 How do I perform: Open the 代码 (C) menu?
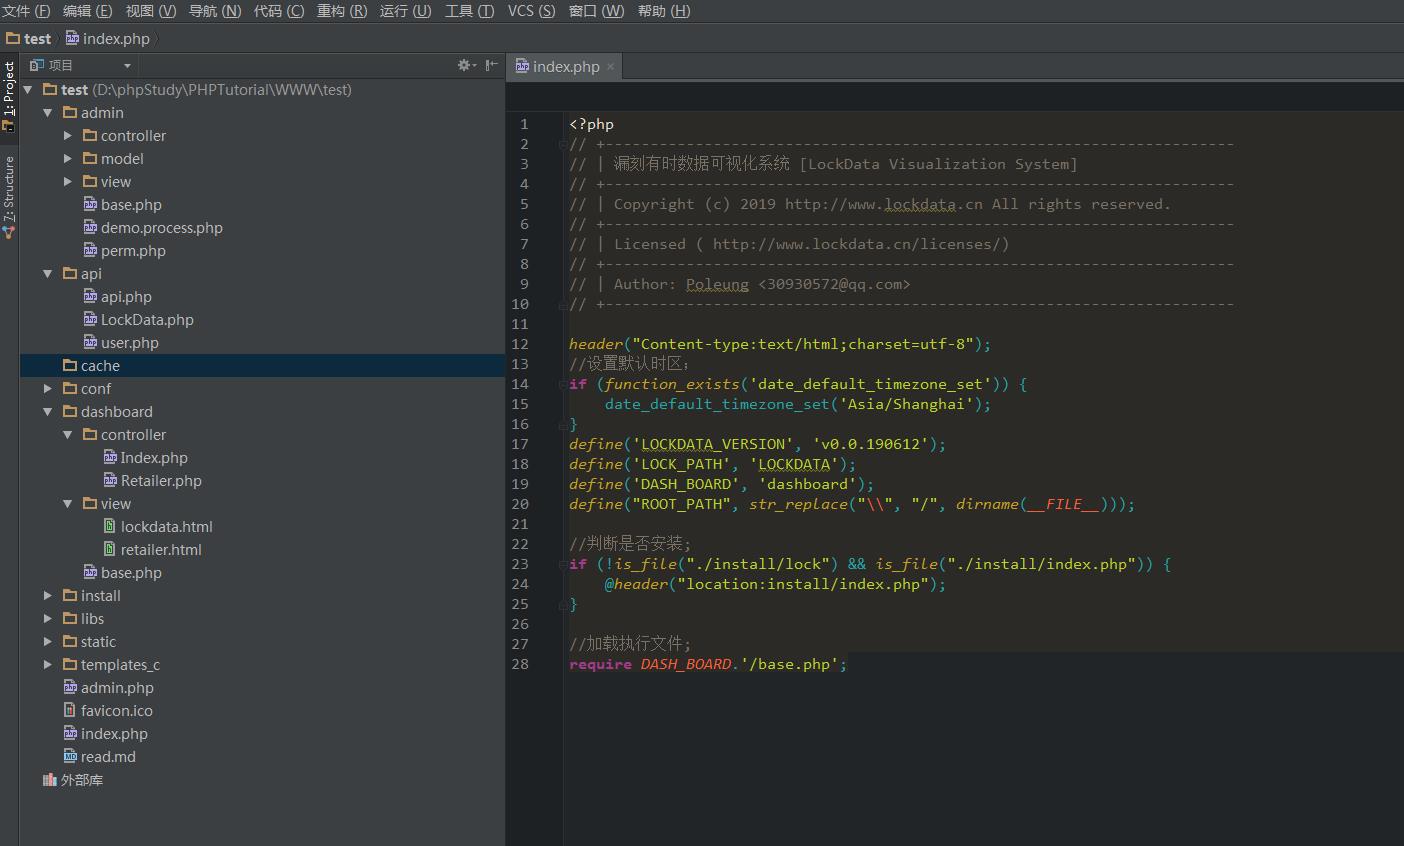point(279,11)
